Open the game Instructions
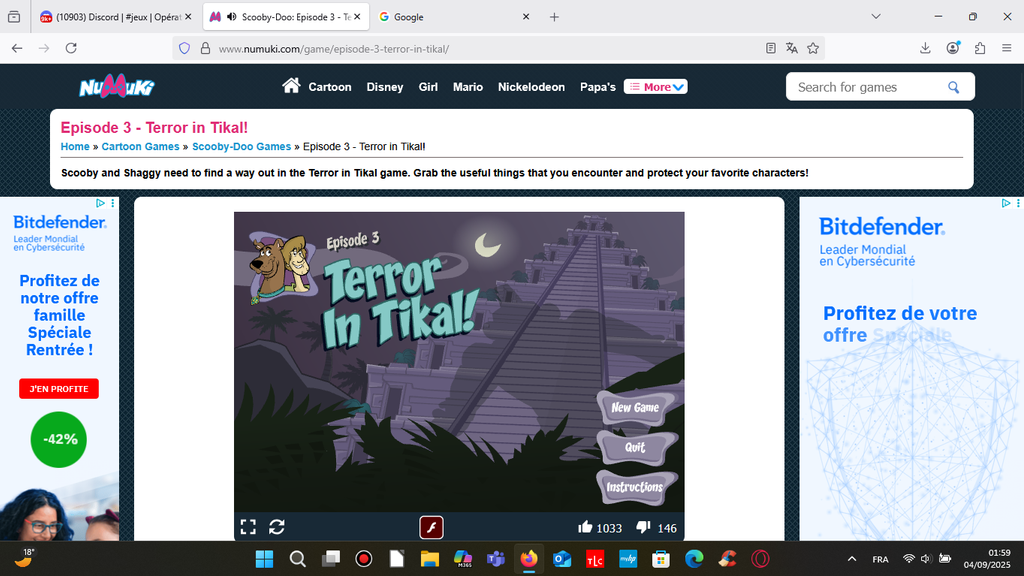1024x576 pixels. 634,487
